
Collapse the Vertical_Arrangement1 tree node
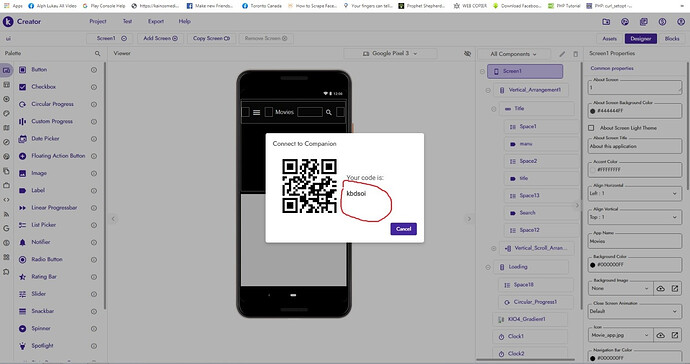(488, 90)
